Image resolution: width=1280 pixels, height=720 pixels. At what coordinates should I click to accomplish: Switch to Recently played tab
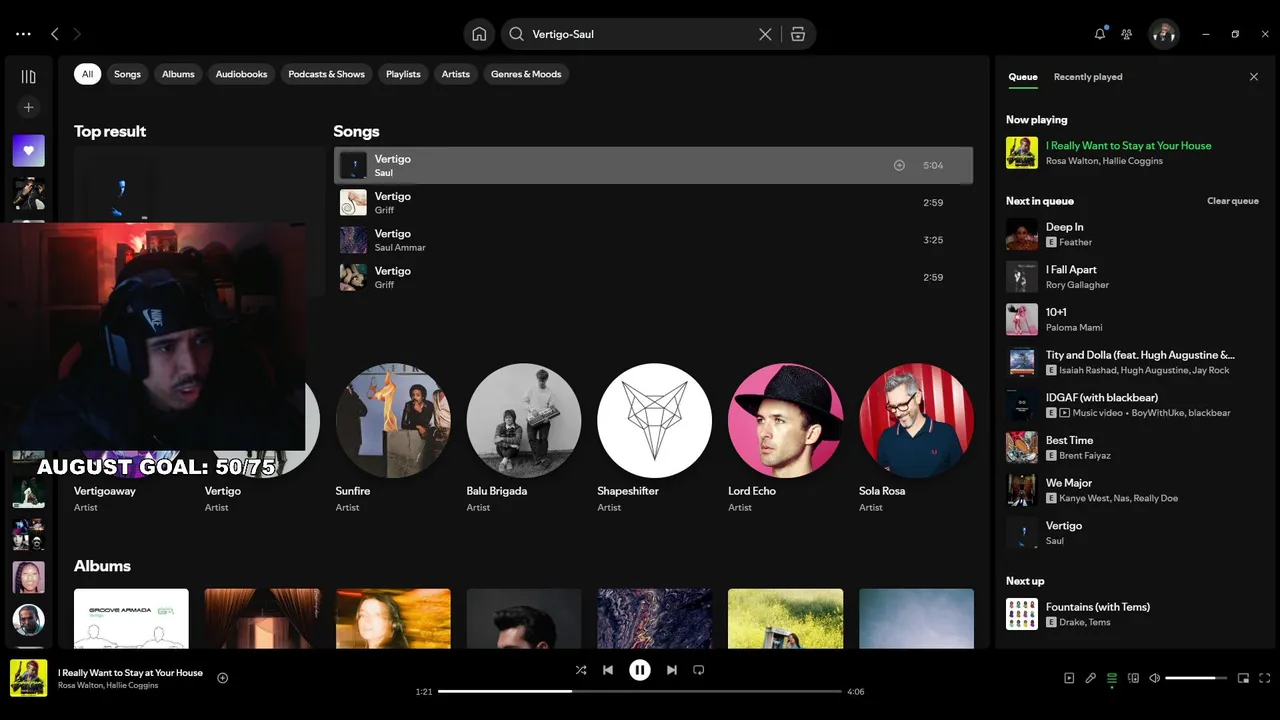pos(1088,77)
